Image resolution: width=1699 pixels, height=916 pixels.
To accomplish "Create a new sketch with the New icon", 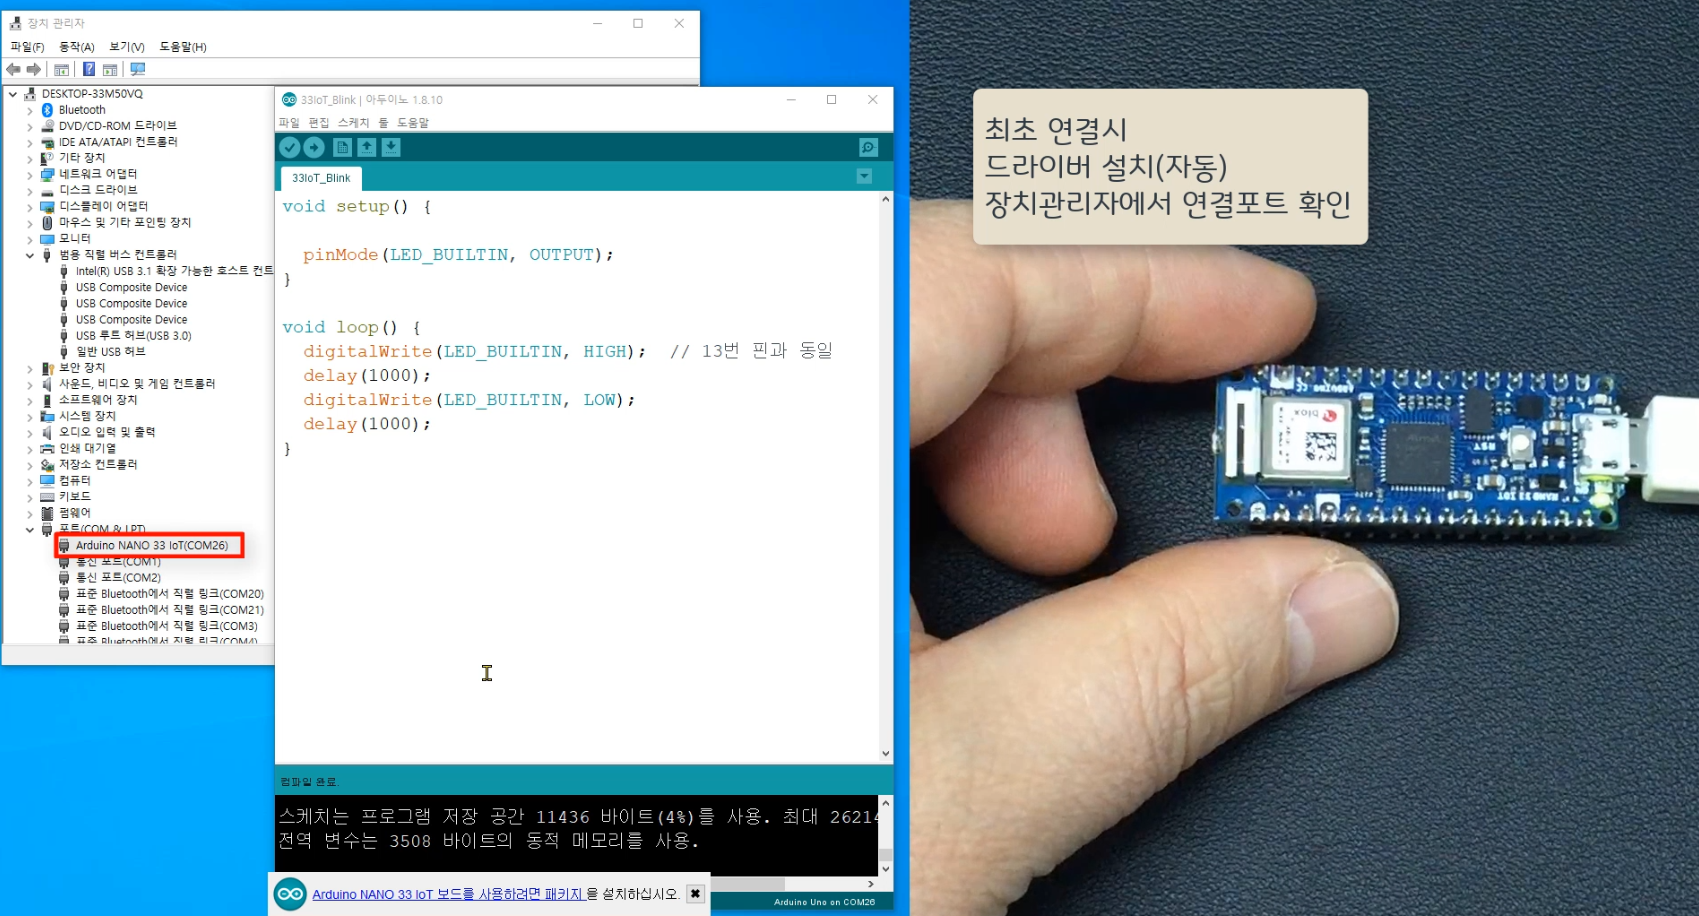I will tap(342, 147).
